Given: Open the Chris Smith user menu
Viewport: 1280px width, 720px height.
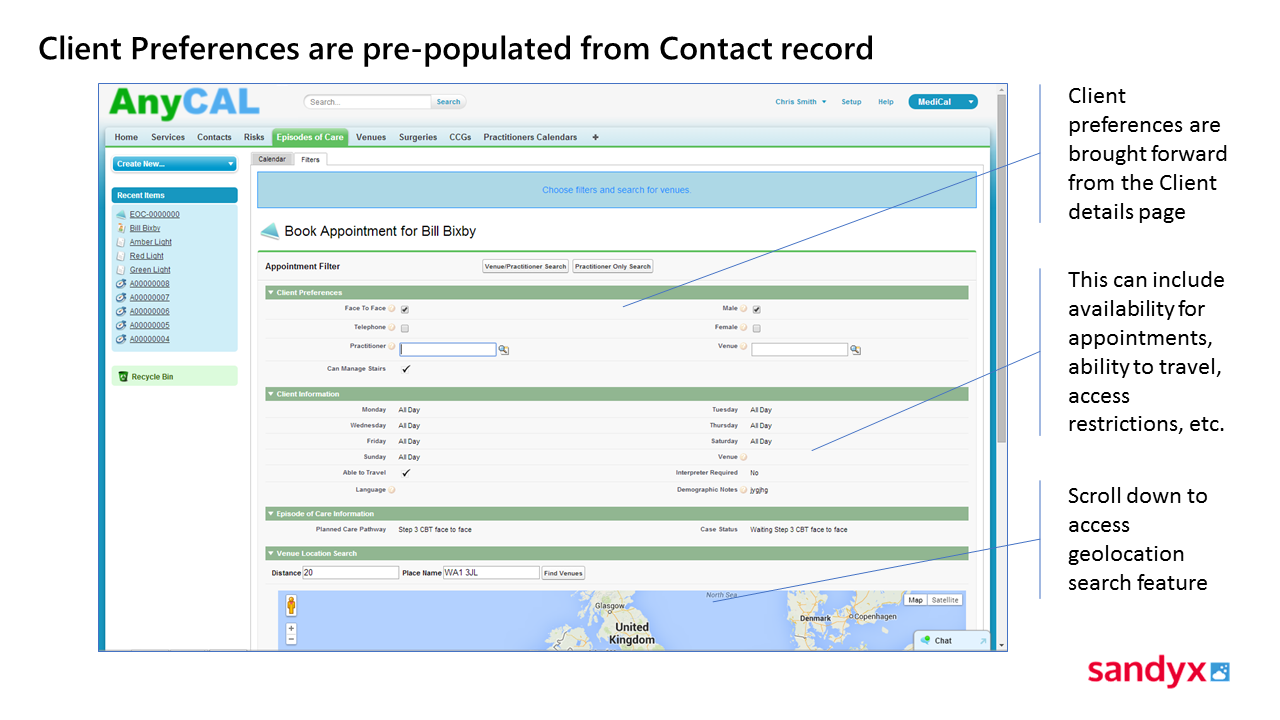Looking at the screenshot, I should tap(801, 102).
